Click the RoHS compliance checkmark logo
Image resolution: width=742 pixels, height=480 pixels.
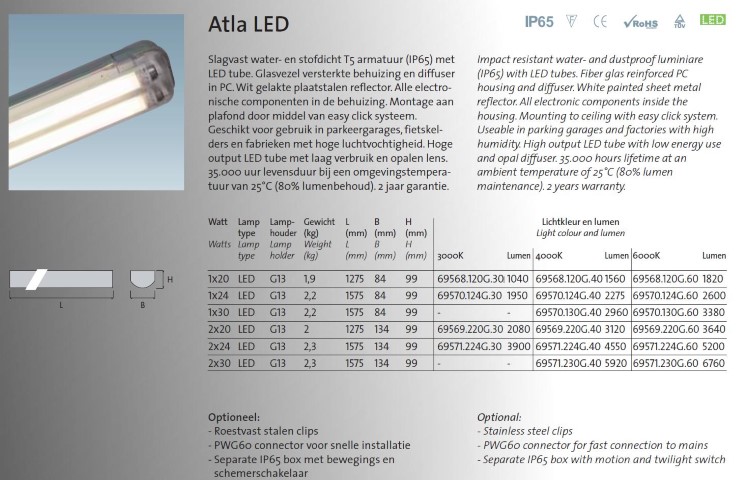(x=641, y=22)
